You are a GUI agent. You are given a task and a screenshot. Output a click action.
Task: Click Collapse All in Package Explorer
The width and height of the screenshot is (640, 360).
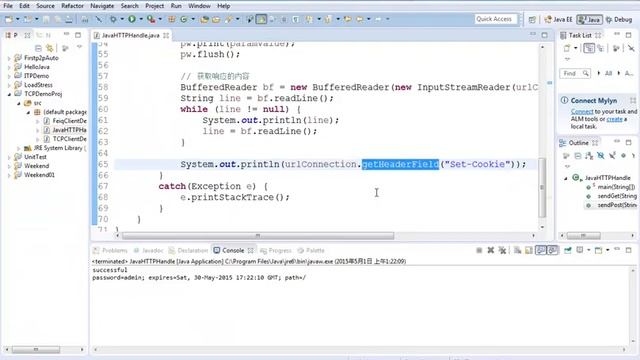point(38,48)
